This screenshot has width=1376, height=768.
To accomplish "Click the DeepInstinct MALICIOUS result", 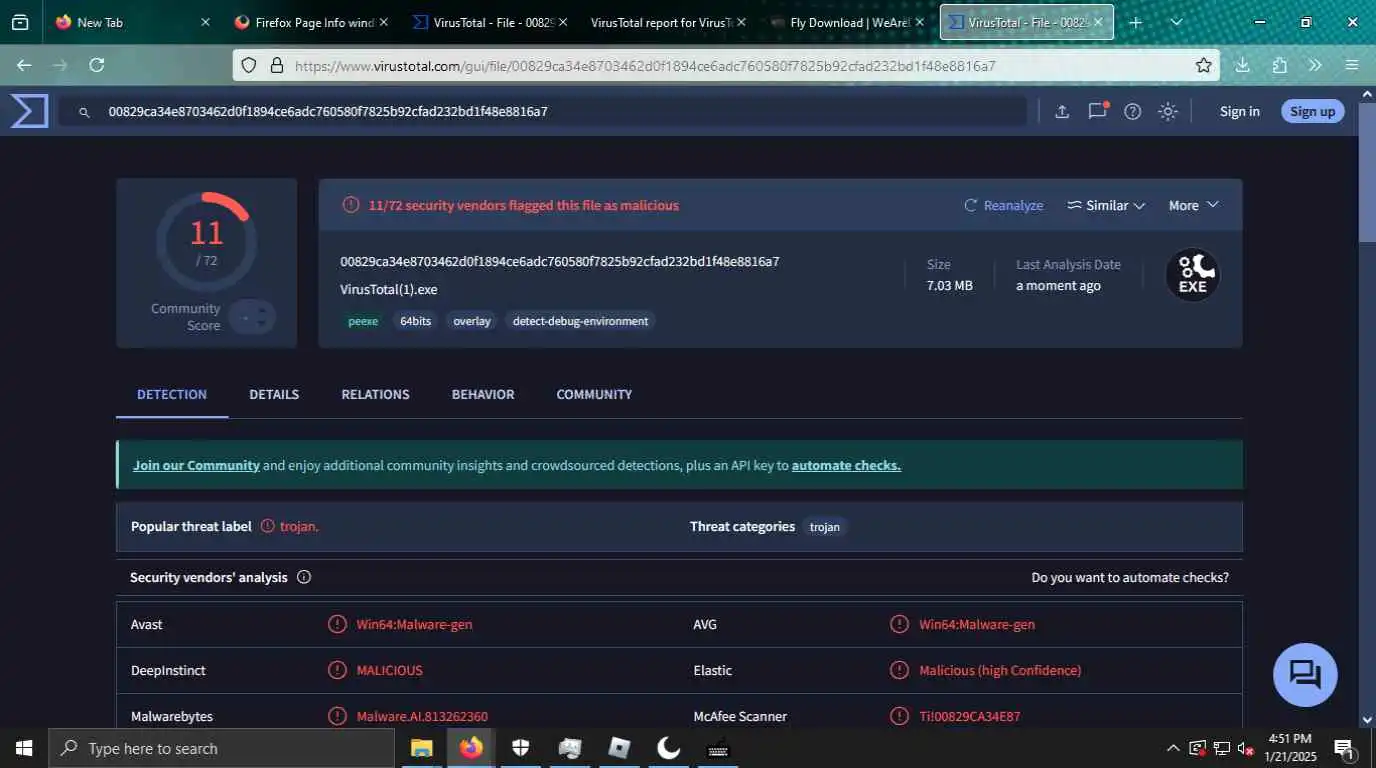I will point(389,670).
